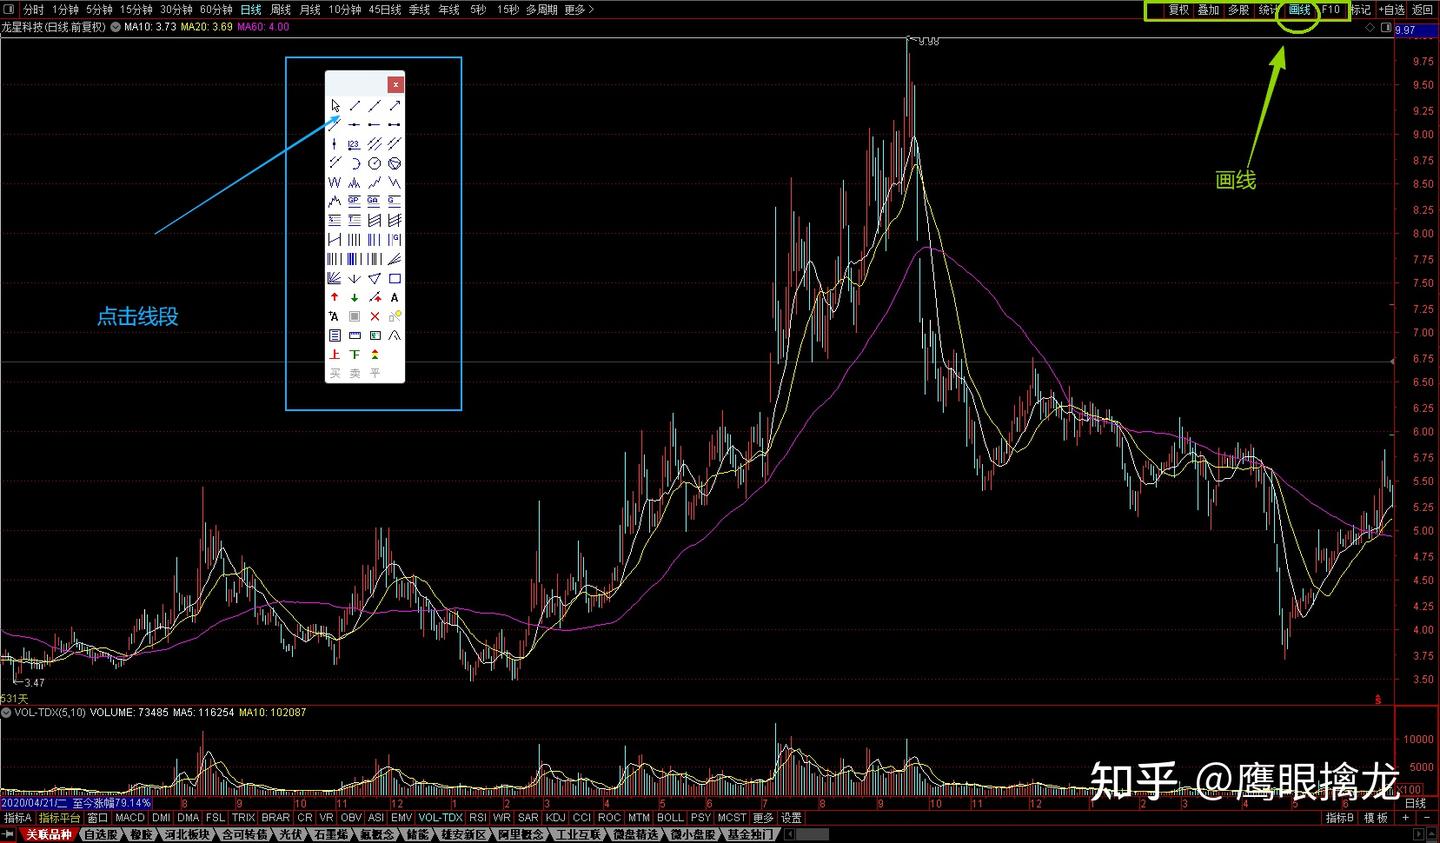1440x843 pixels.
Task: Click the 叠加 overlay button
Action: click(1209, 10)
